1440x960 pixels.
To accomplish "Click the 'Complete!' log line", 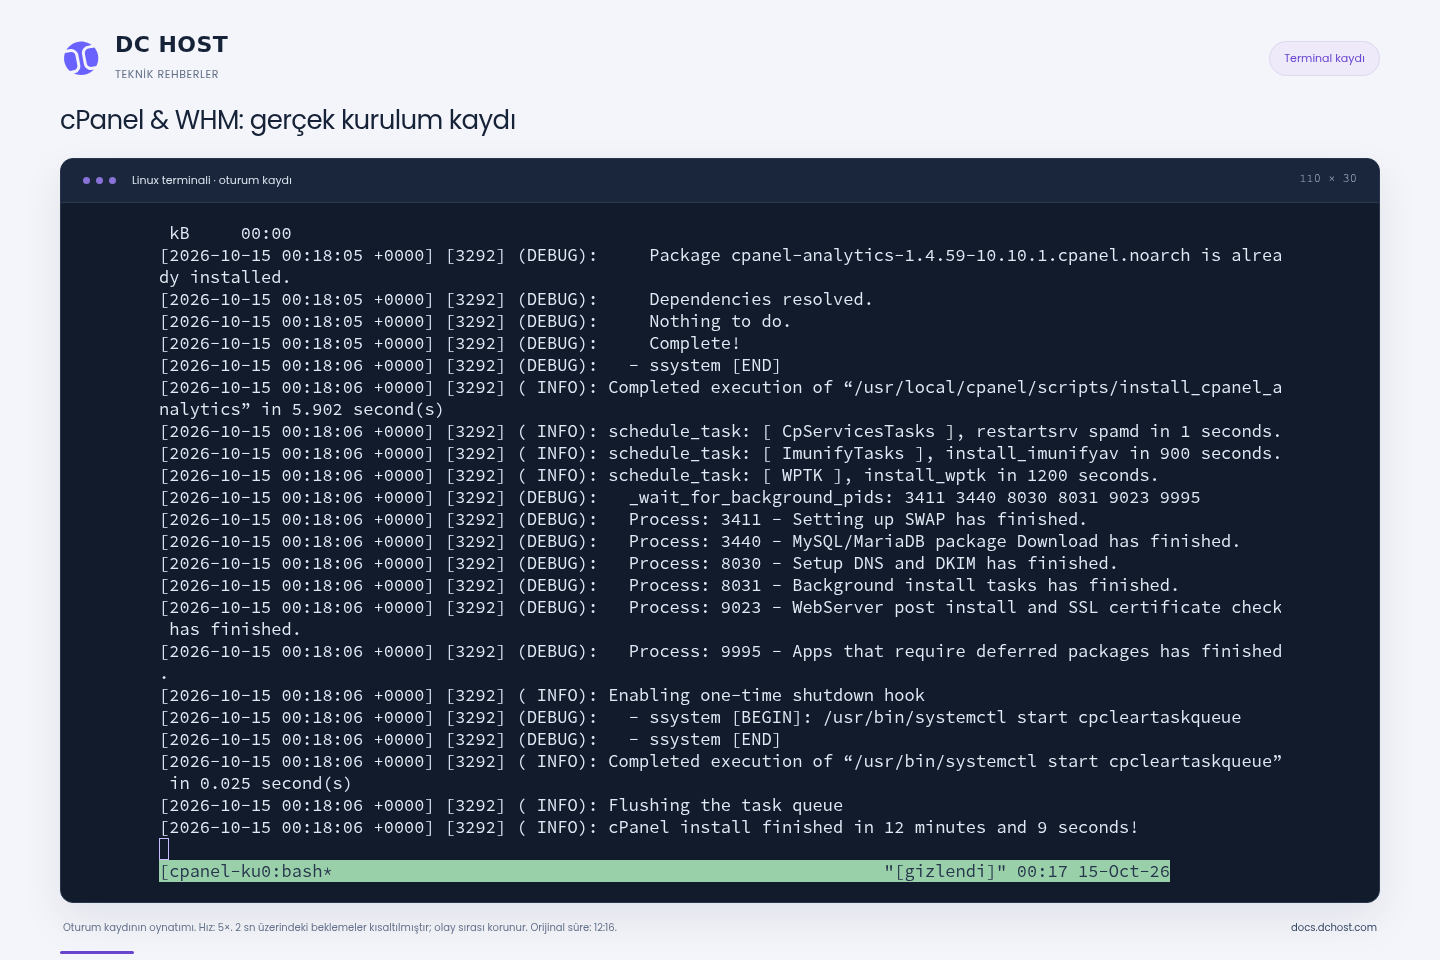I will [x=450, y=343].
